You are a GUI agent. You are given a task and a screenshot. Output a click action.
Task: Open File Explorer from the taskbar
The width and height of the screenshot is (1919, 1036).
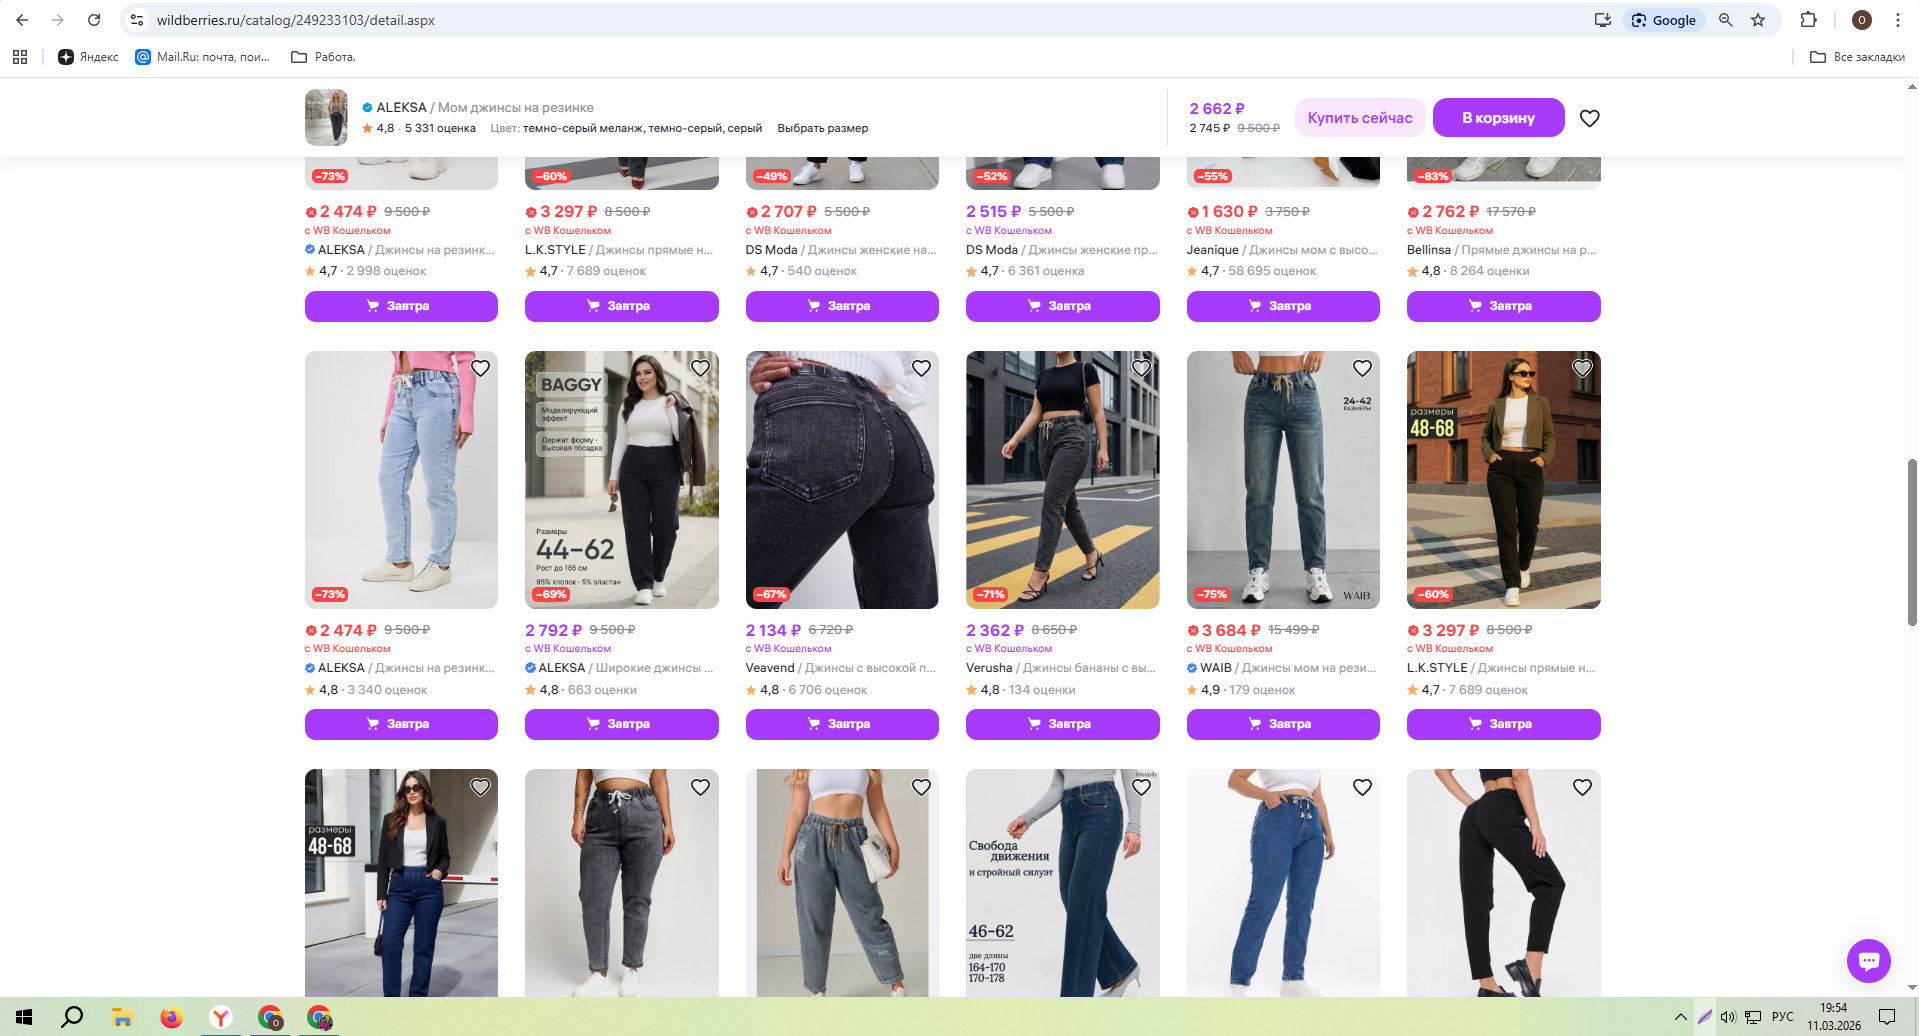pyautogui.click(x=122, y=1017)
